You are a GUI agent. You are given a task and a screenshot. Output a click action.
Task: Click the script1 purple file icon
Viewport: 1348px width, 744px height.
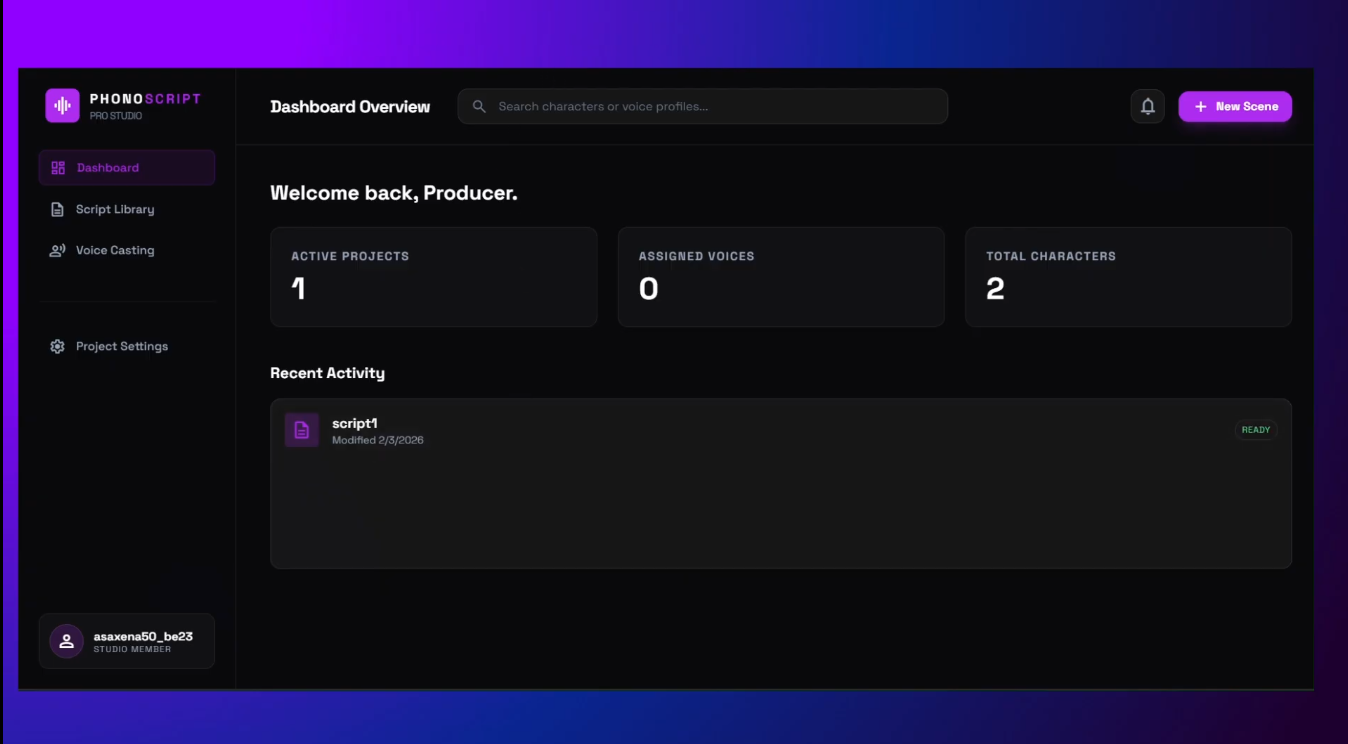tap(302, 430)
